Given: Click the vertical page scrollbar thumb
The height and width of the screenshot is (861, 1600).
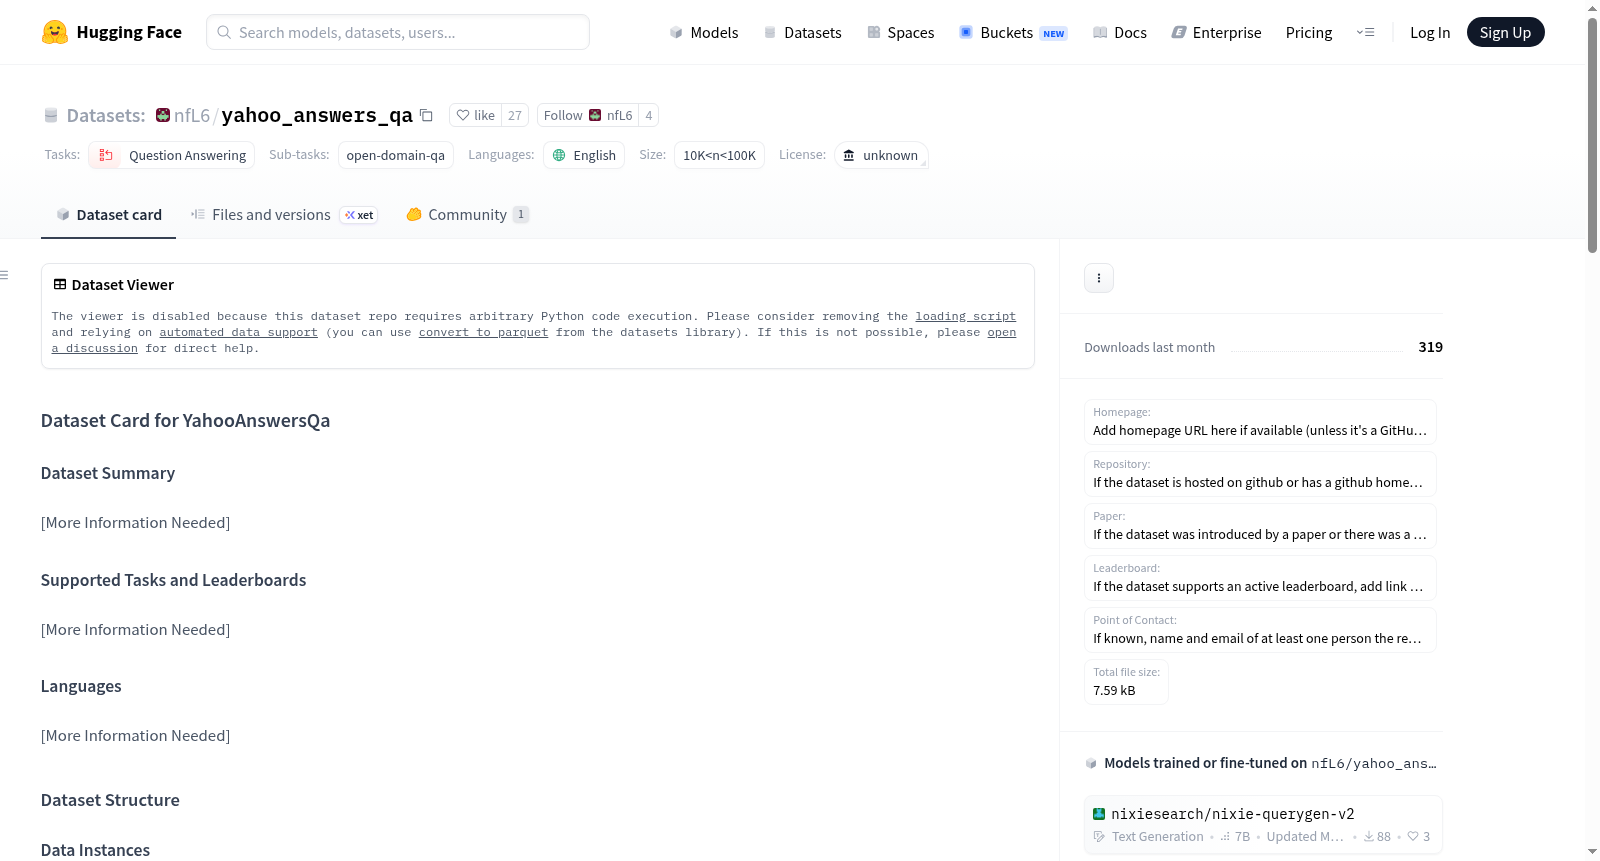Looking at the screenshot, I should coord(1592,135).
